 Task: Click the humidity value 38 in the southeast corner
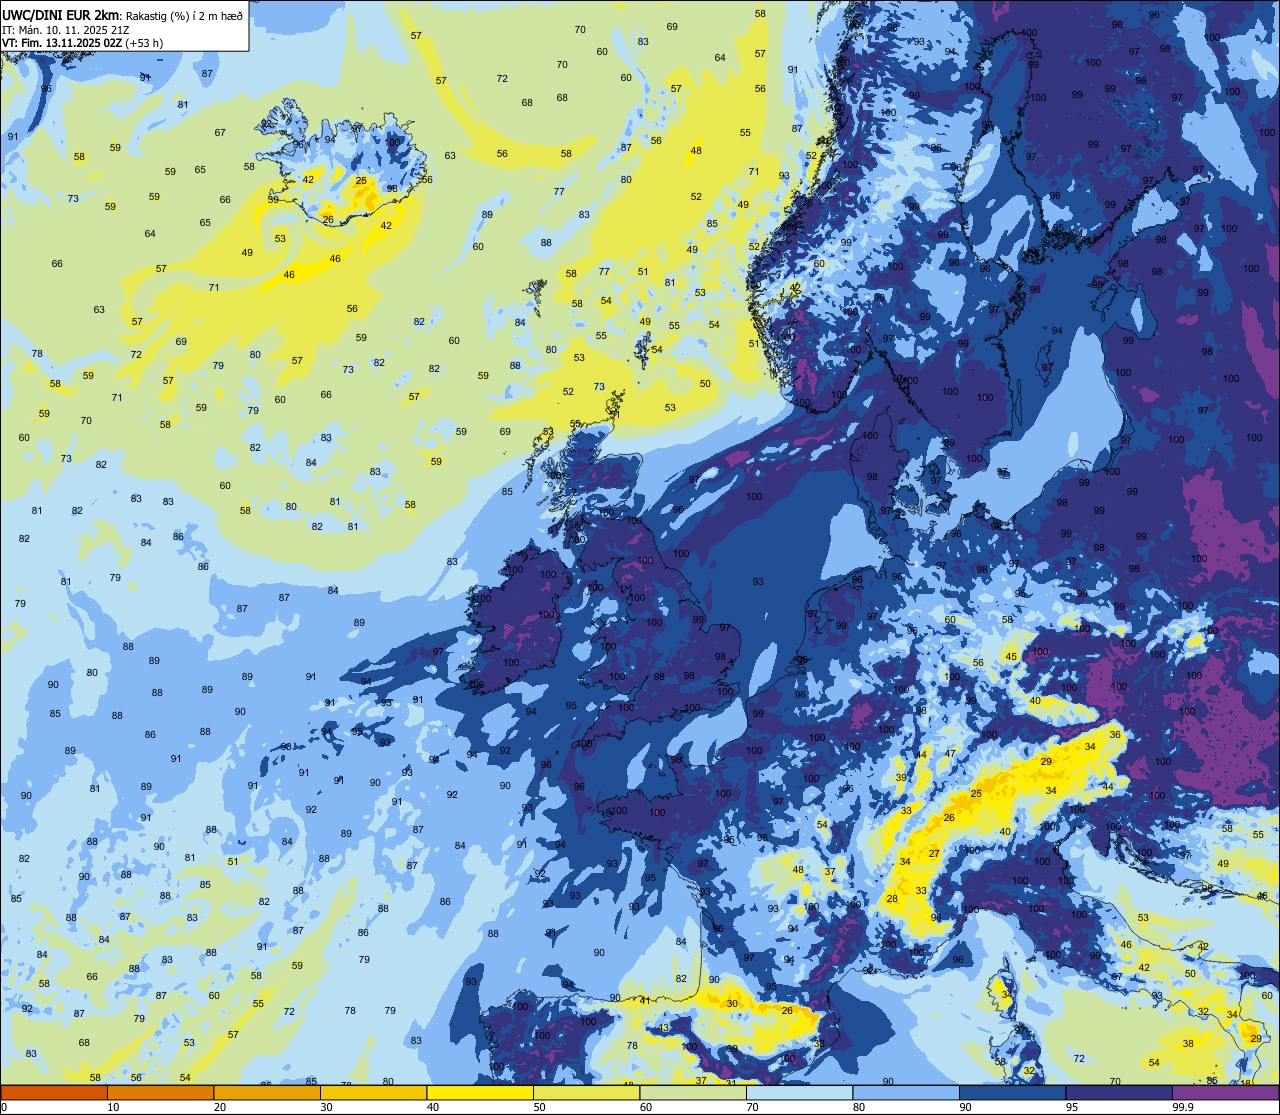(x=1188, y=1043)
